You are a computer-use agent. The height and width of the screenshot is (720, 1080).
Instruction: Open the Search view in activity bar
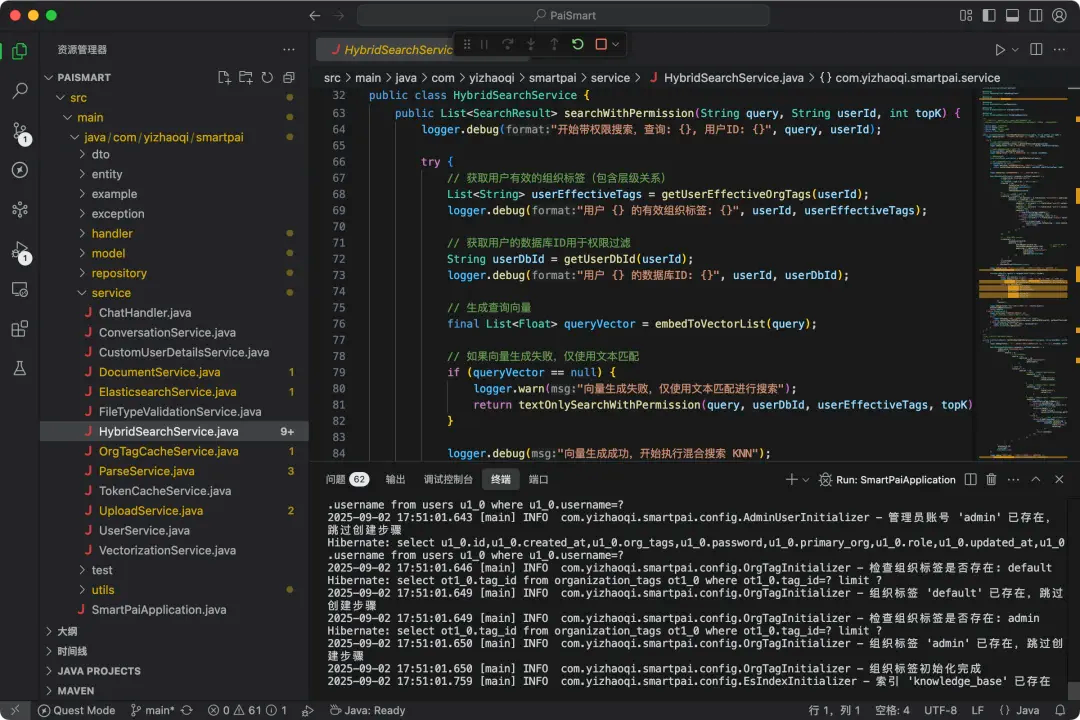[19, 91]
